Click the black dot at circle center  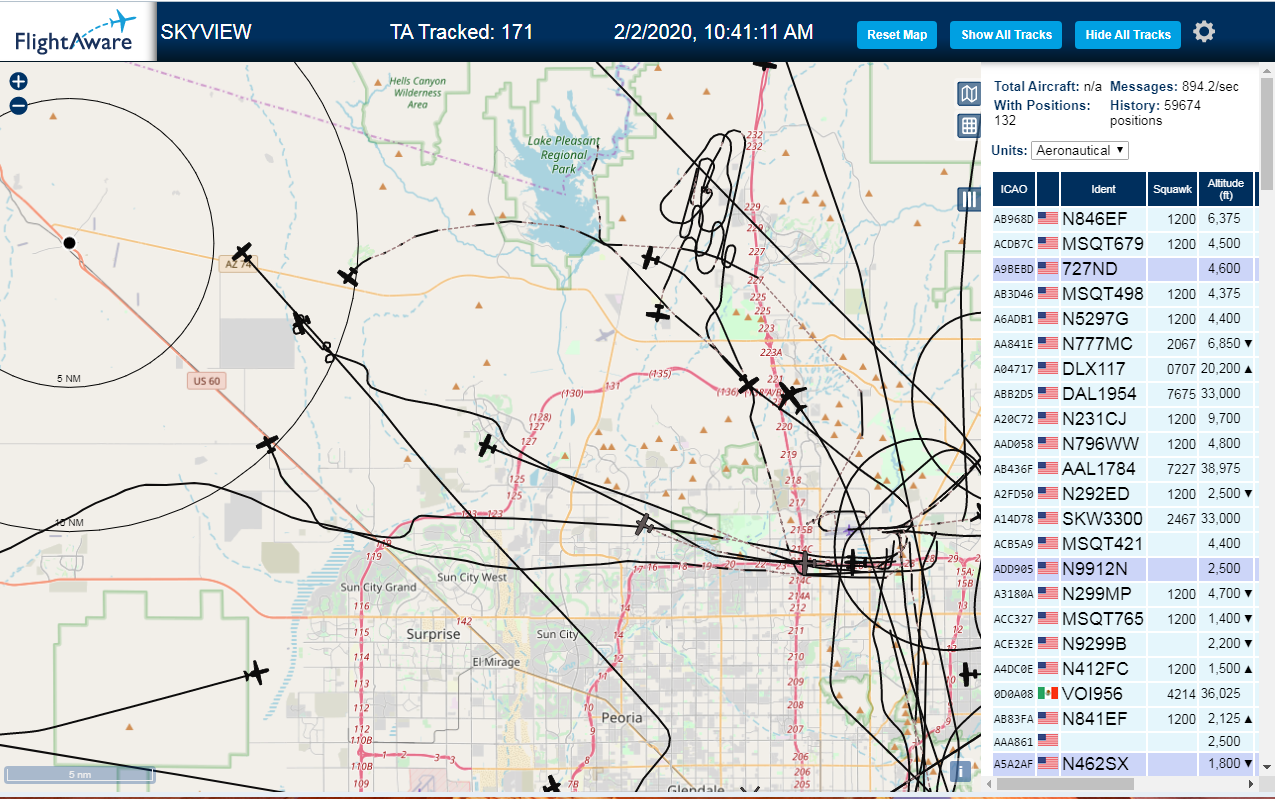point(69,243)
